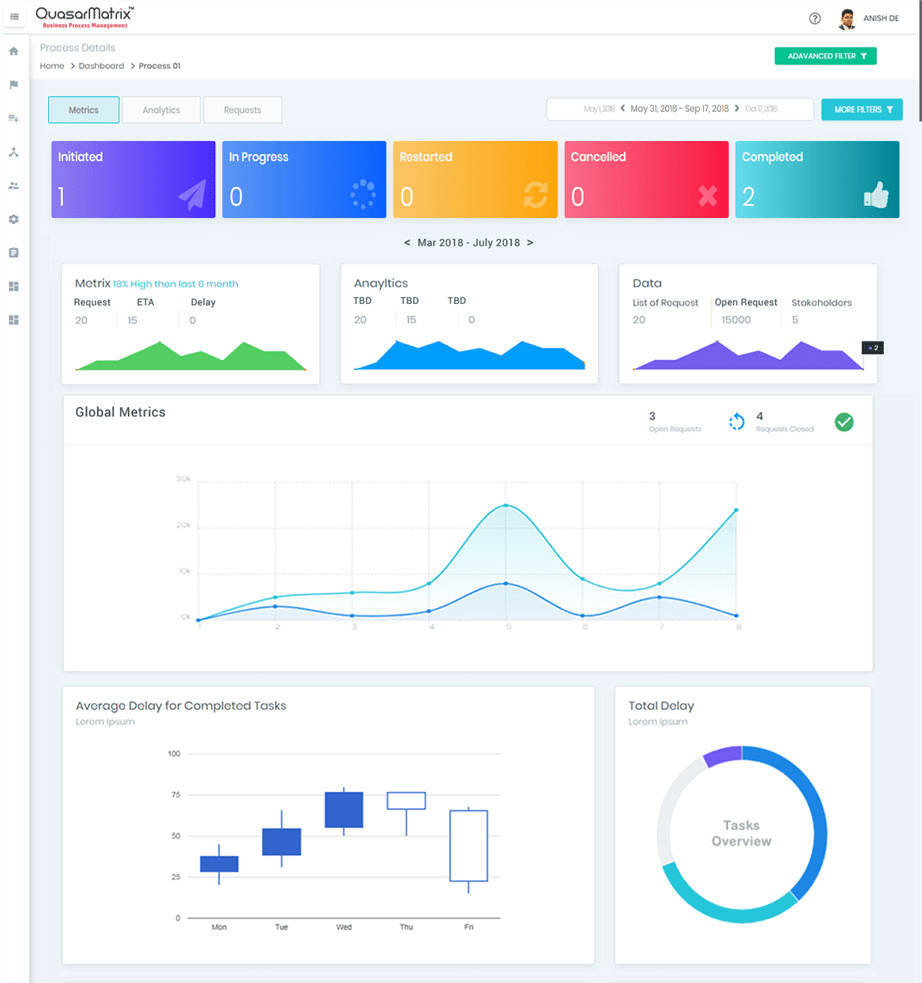
Task: Click the help question mark icon
Action: tap(815, 18)
